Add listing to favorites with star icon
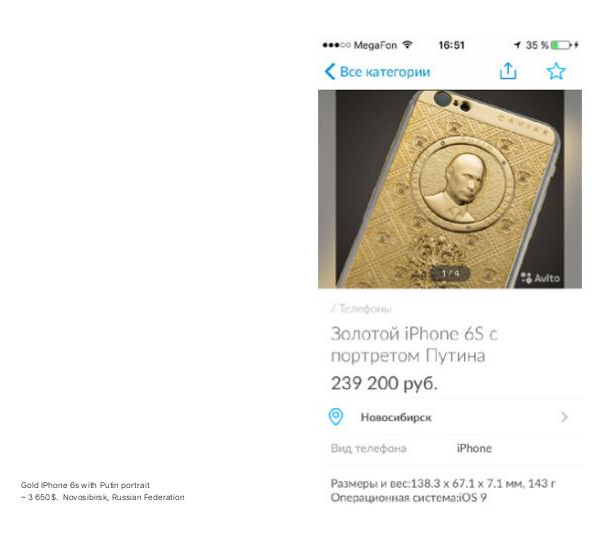 pyautogui.click(x=556, y=71)
